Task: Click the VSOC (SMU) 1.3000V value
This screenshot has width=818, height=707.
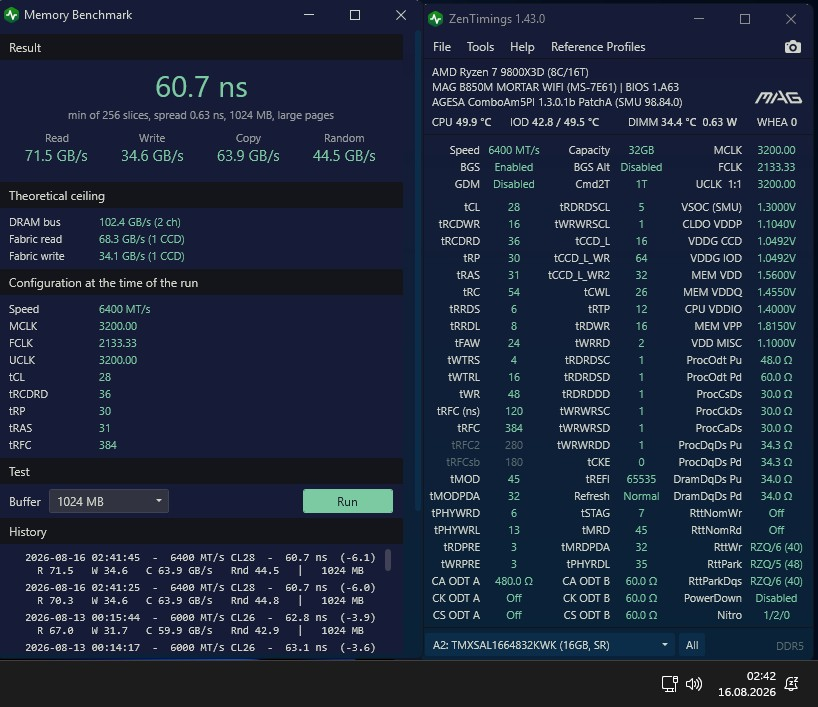Action: click(776, 208)
